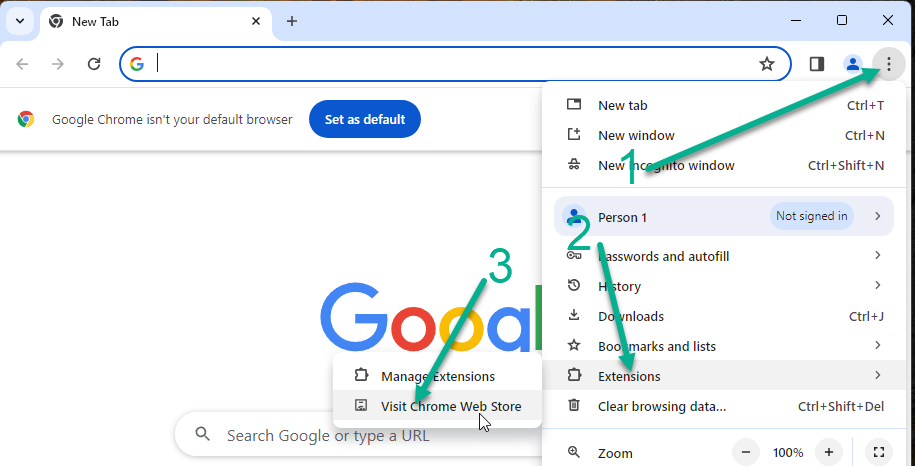
Task: Zoom out with the minus button
Action: 748,452
